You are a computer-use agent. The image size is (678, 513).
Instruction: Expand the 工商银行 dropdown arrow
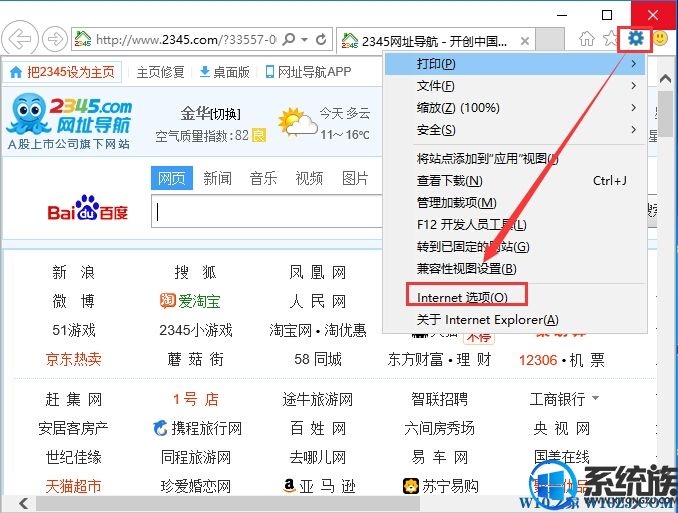pos(595,398)
